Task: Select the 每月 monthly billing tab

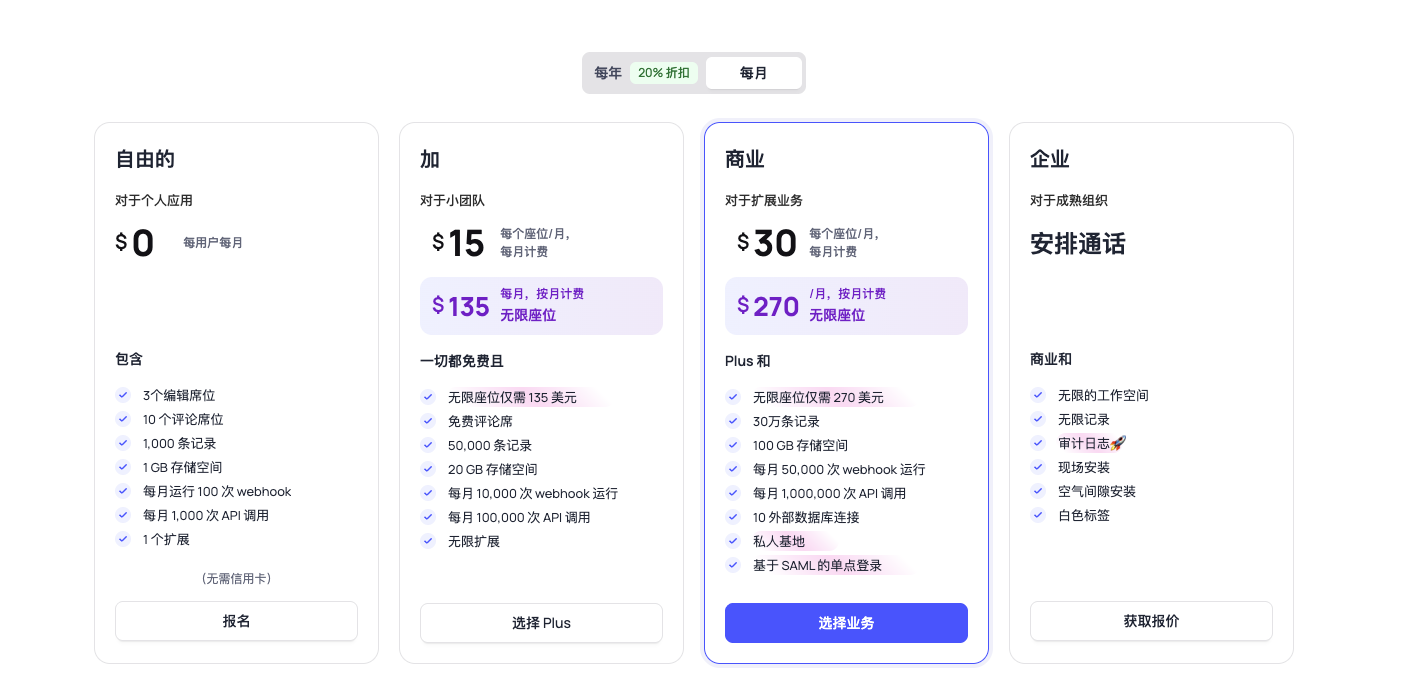Action: (x=753, y=73)
